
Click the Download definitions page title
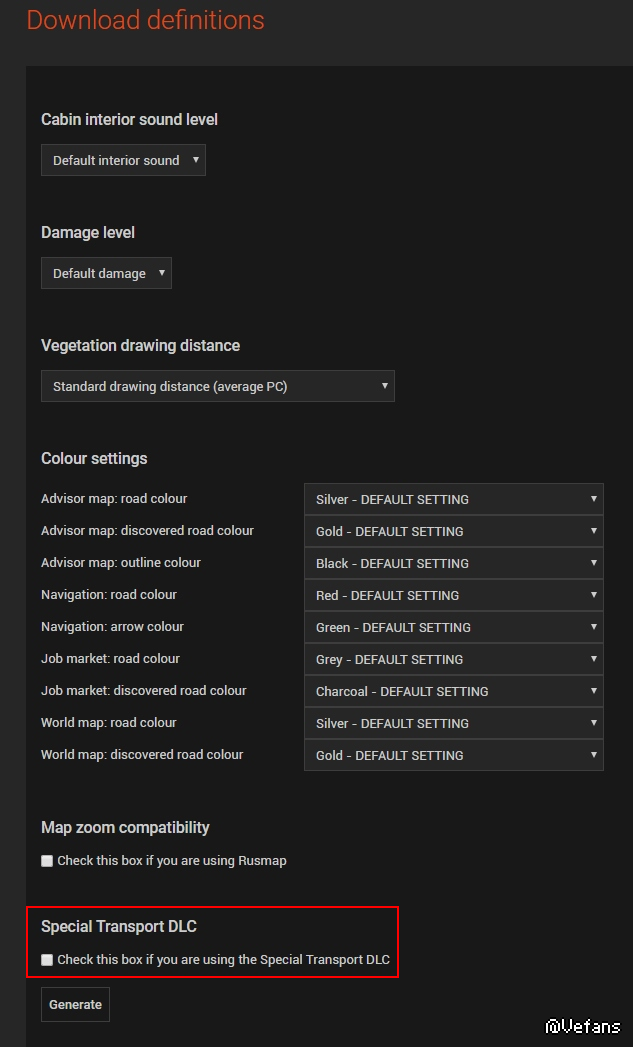click(145, 20)
